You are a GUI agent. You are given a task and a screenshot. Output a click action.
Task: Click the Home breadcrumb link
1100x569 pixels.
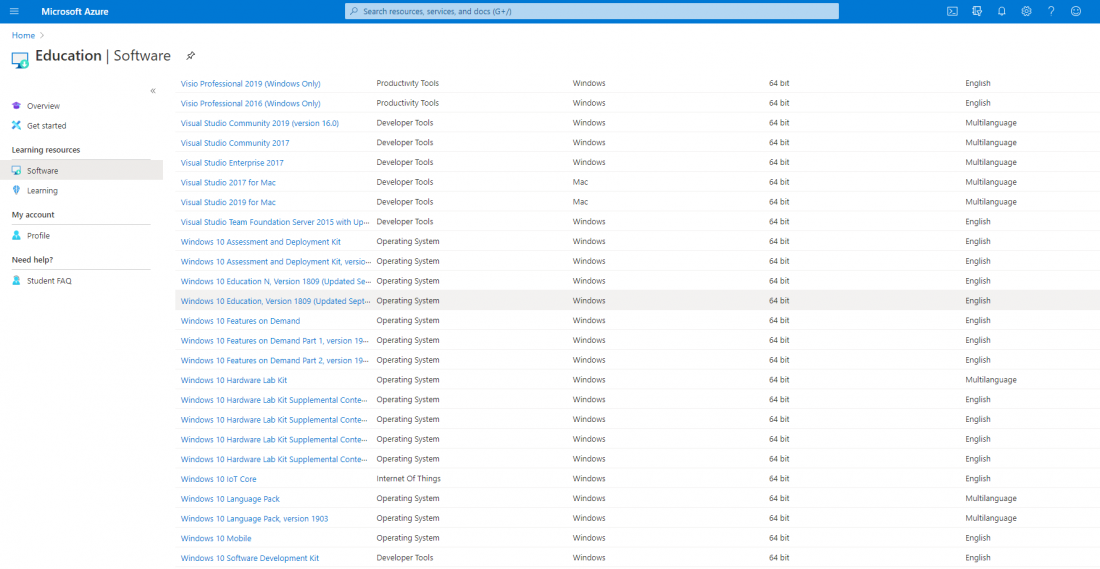(23, 35)
